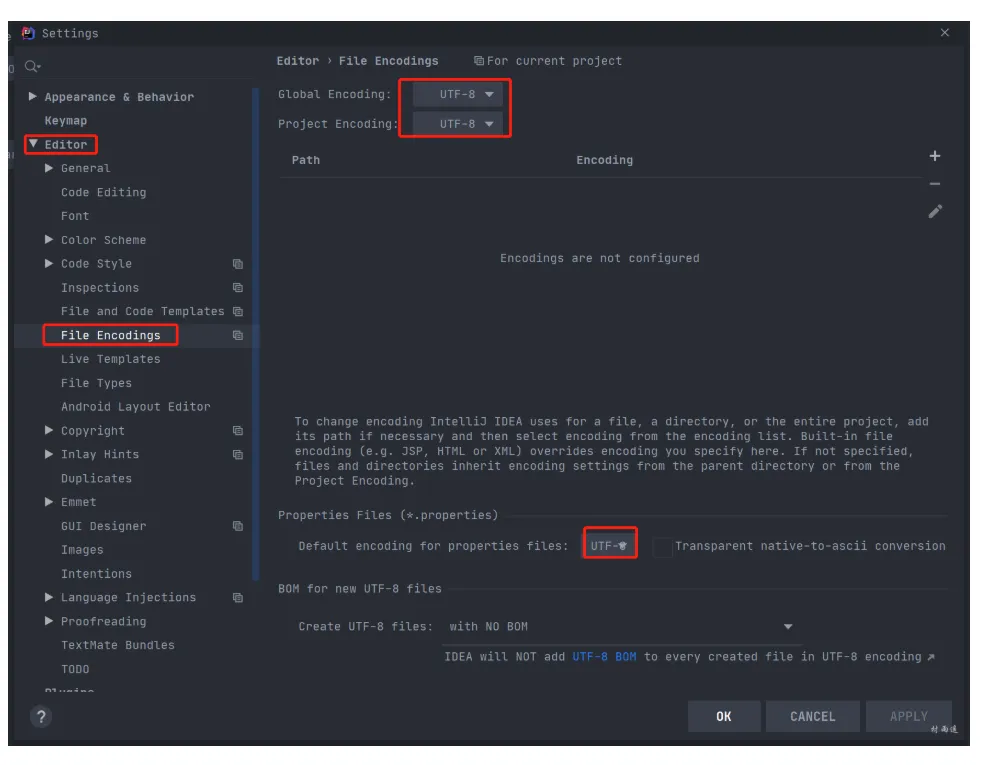Select Duplicates settings entry
This screenshot has width=985, height=765.
pyautogui.click(x=96, y=479)
